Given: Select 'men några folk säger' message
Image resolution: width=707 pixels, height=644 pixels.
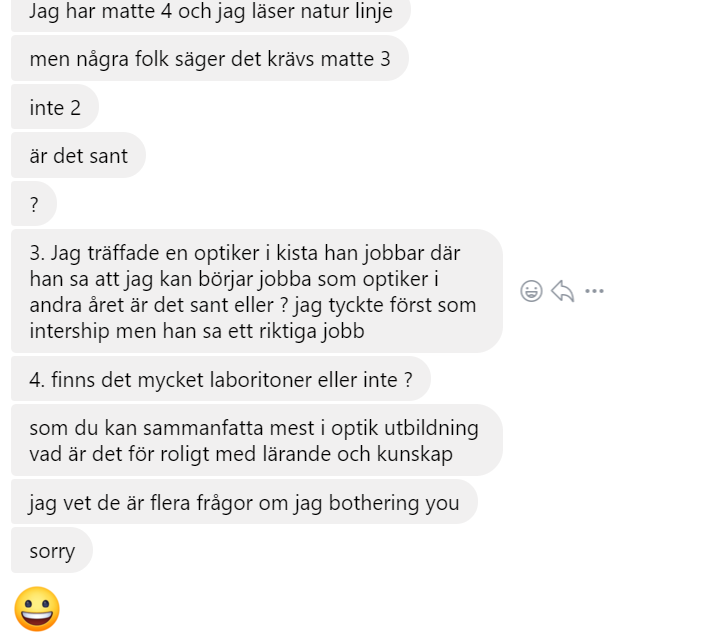Looking at the screenshot, I should tap(210, 59).
